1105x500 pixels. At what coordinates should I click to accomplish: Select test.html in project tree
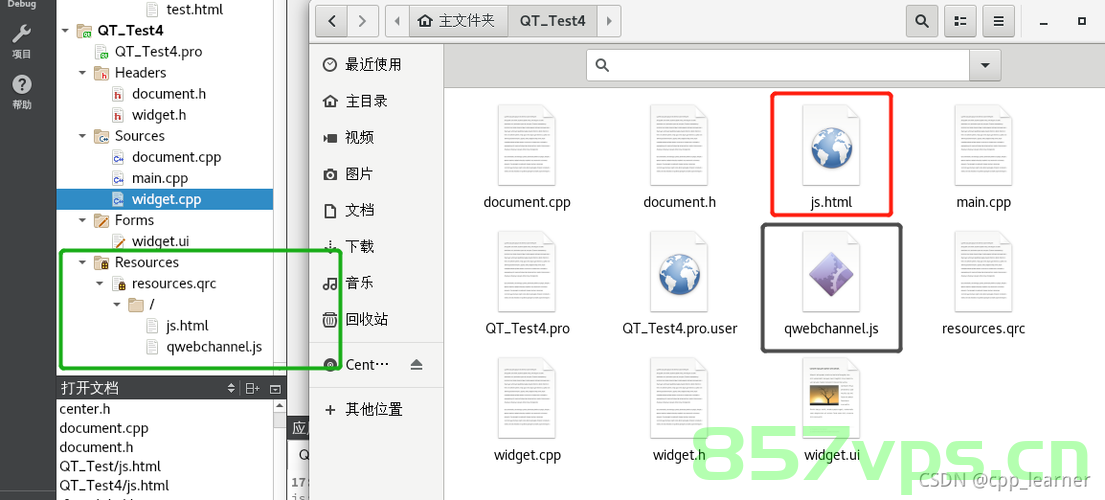coord(194,10)
